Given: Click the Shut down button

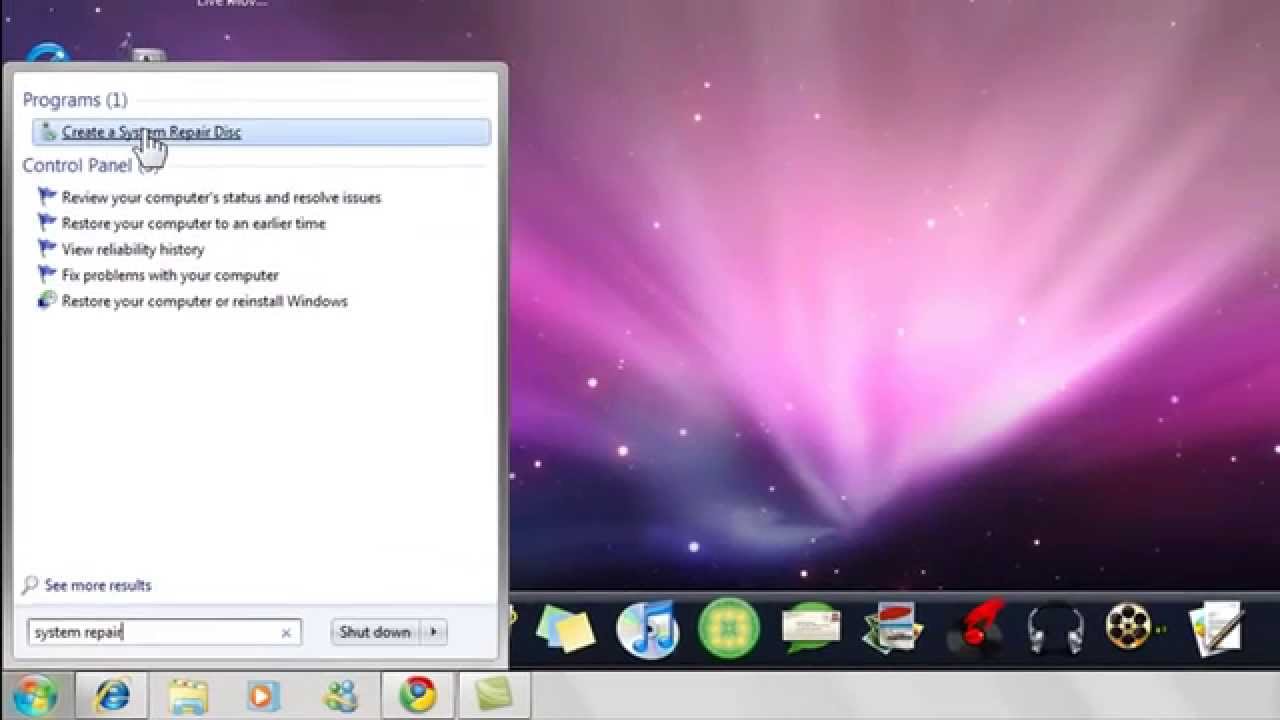Looking at the screenshot, I should 375,632.
